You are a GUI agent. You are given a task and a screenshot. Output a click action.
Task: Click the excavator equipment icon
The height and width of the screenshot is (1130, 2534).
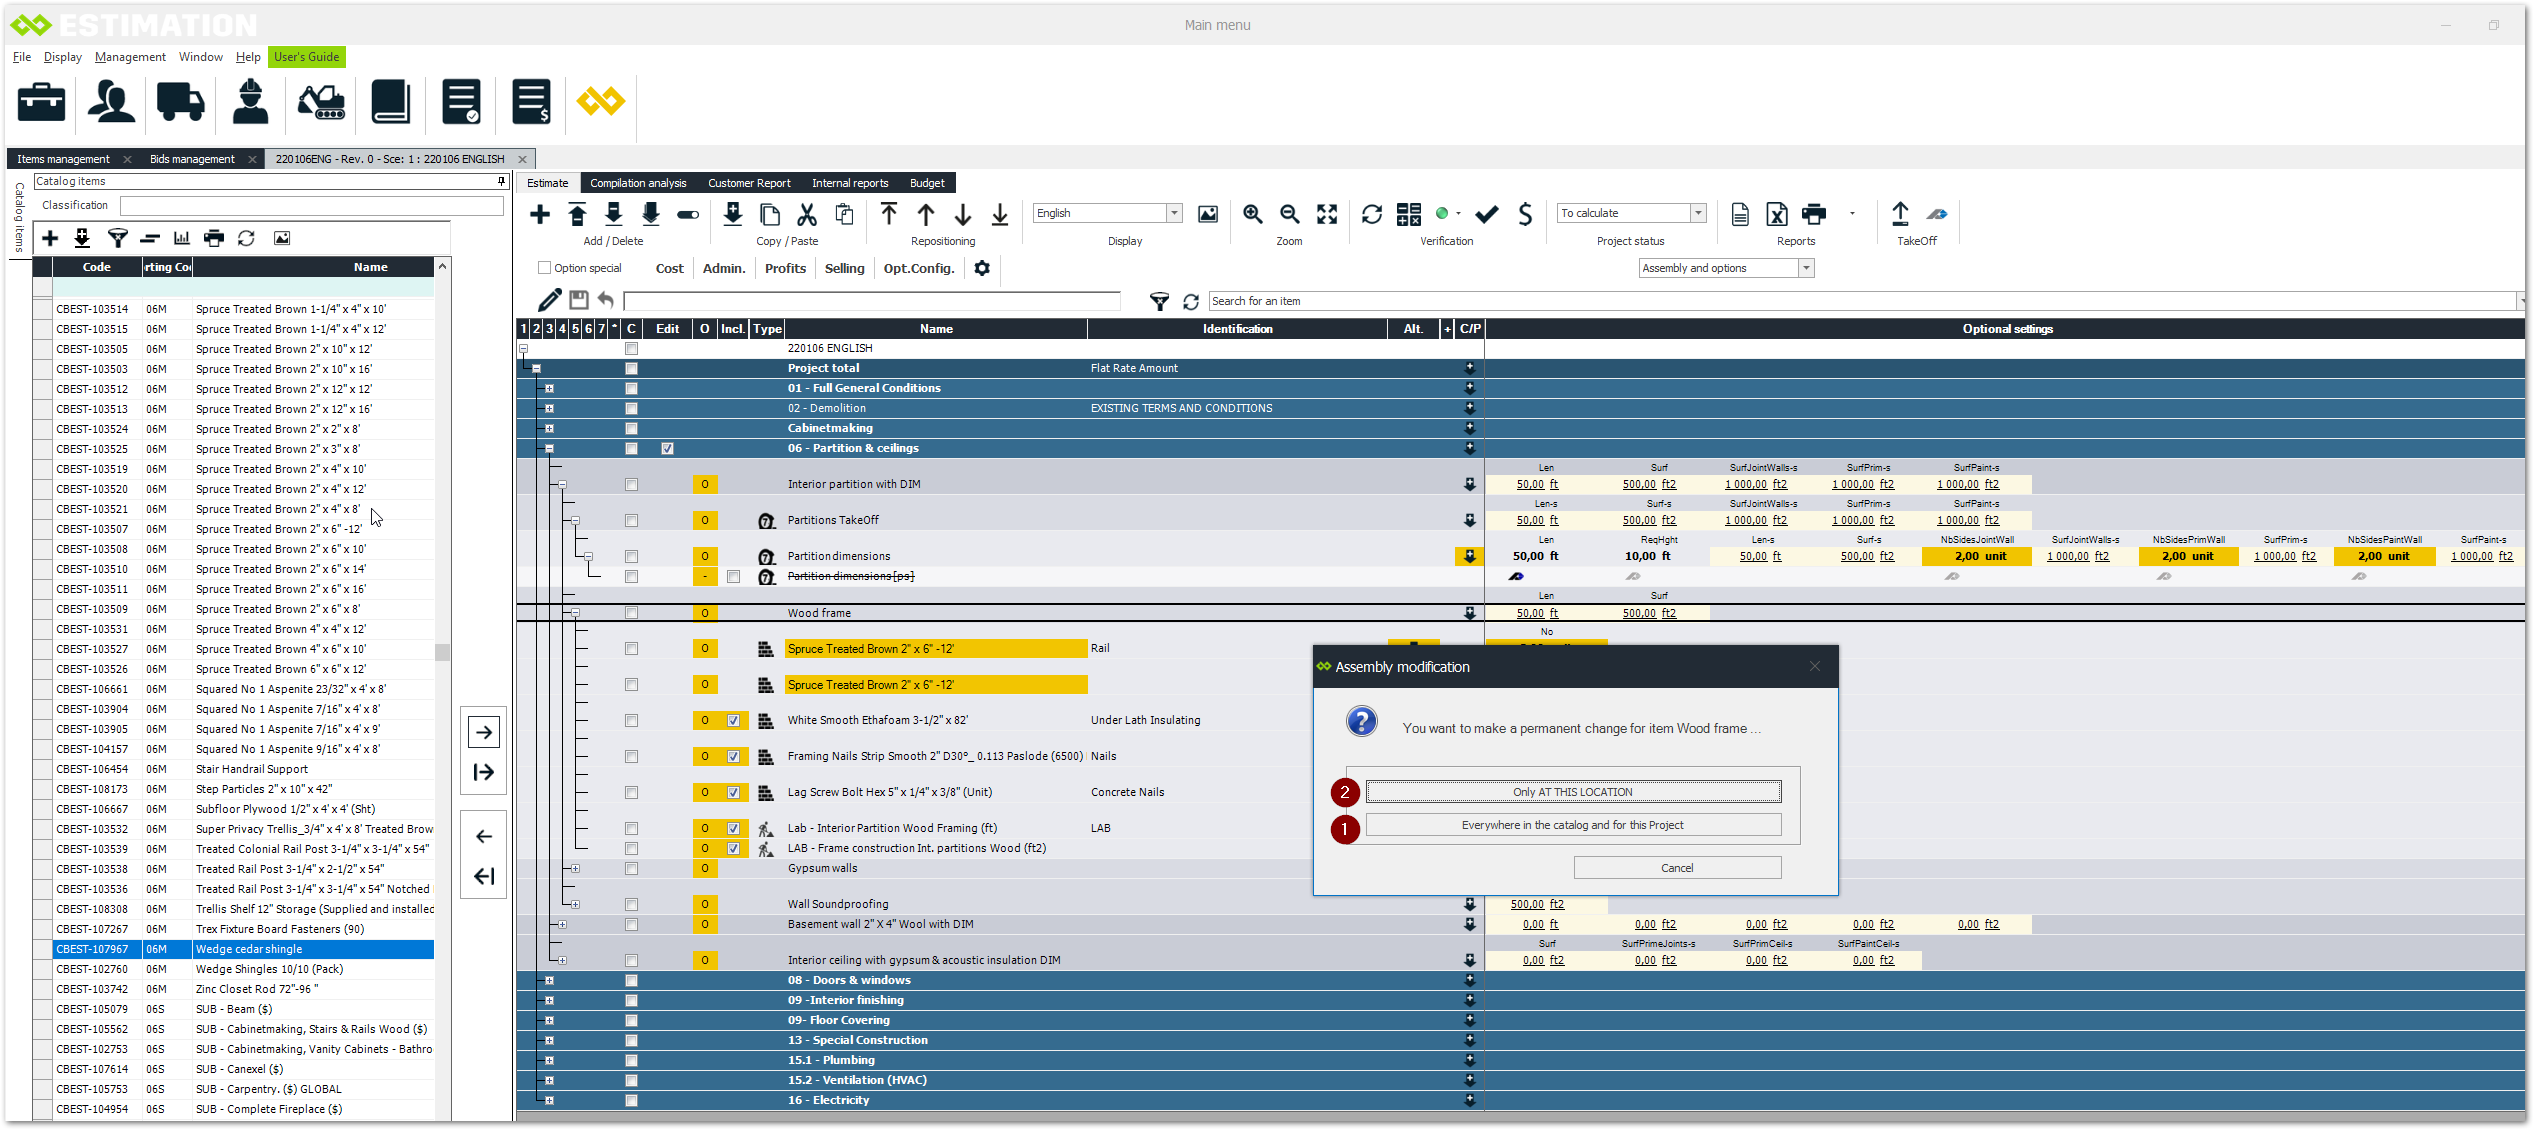click(x=321, y=102)
